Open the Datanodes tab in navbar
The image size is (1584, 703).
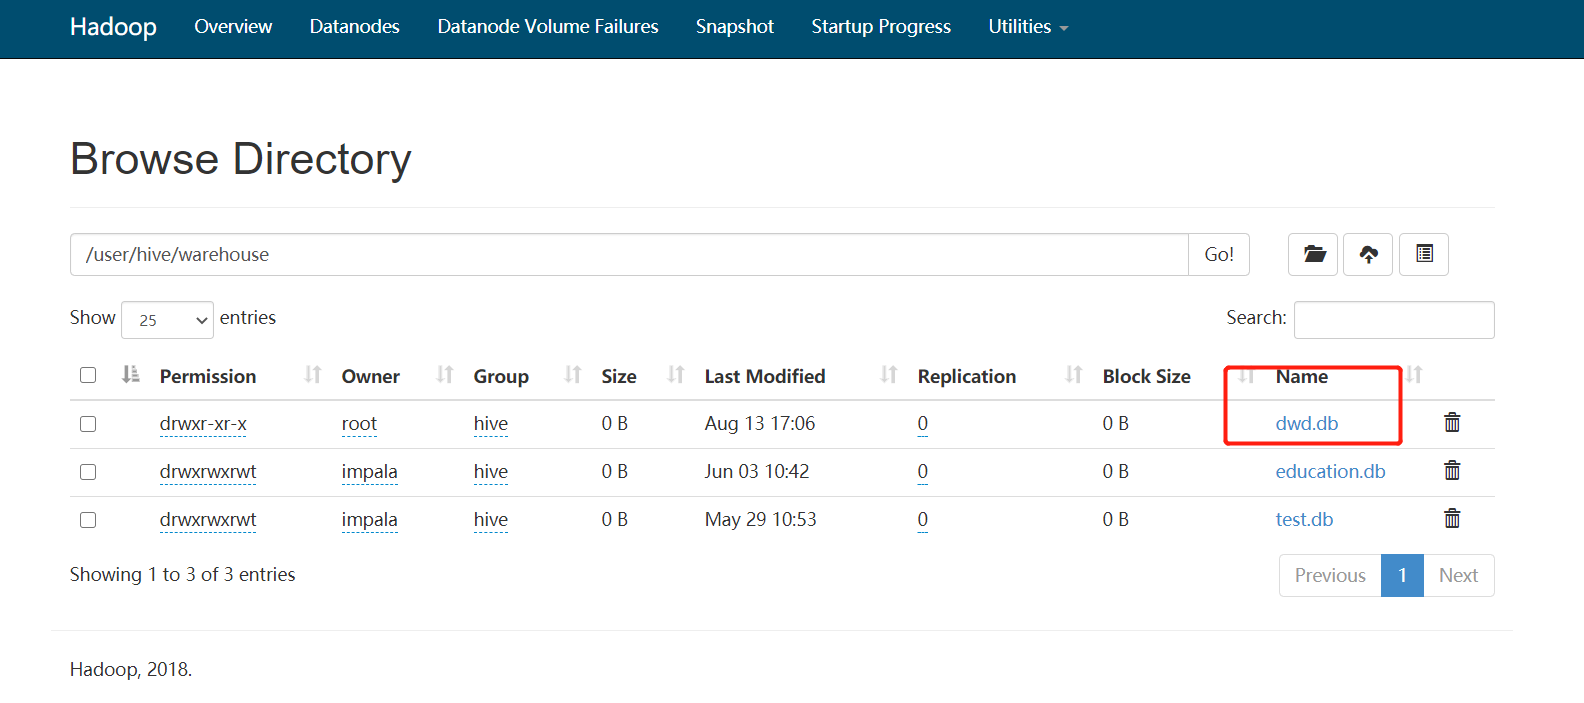pyautogui.click(x=354, y=27)
